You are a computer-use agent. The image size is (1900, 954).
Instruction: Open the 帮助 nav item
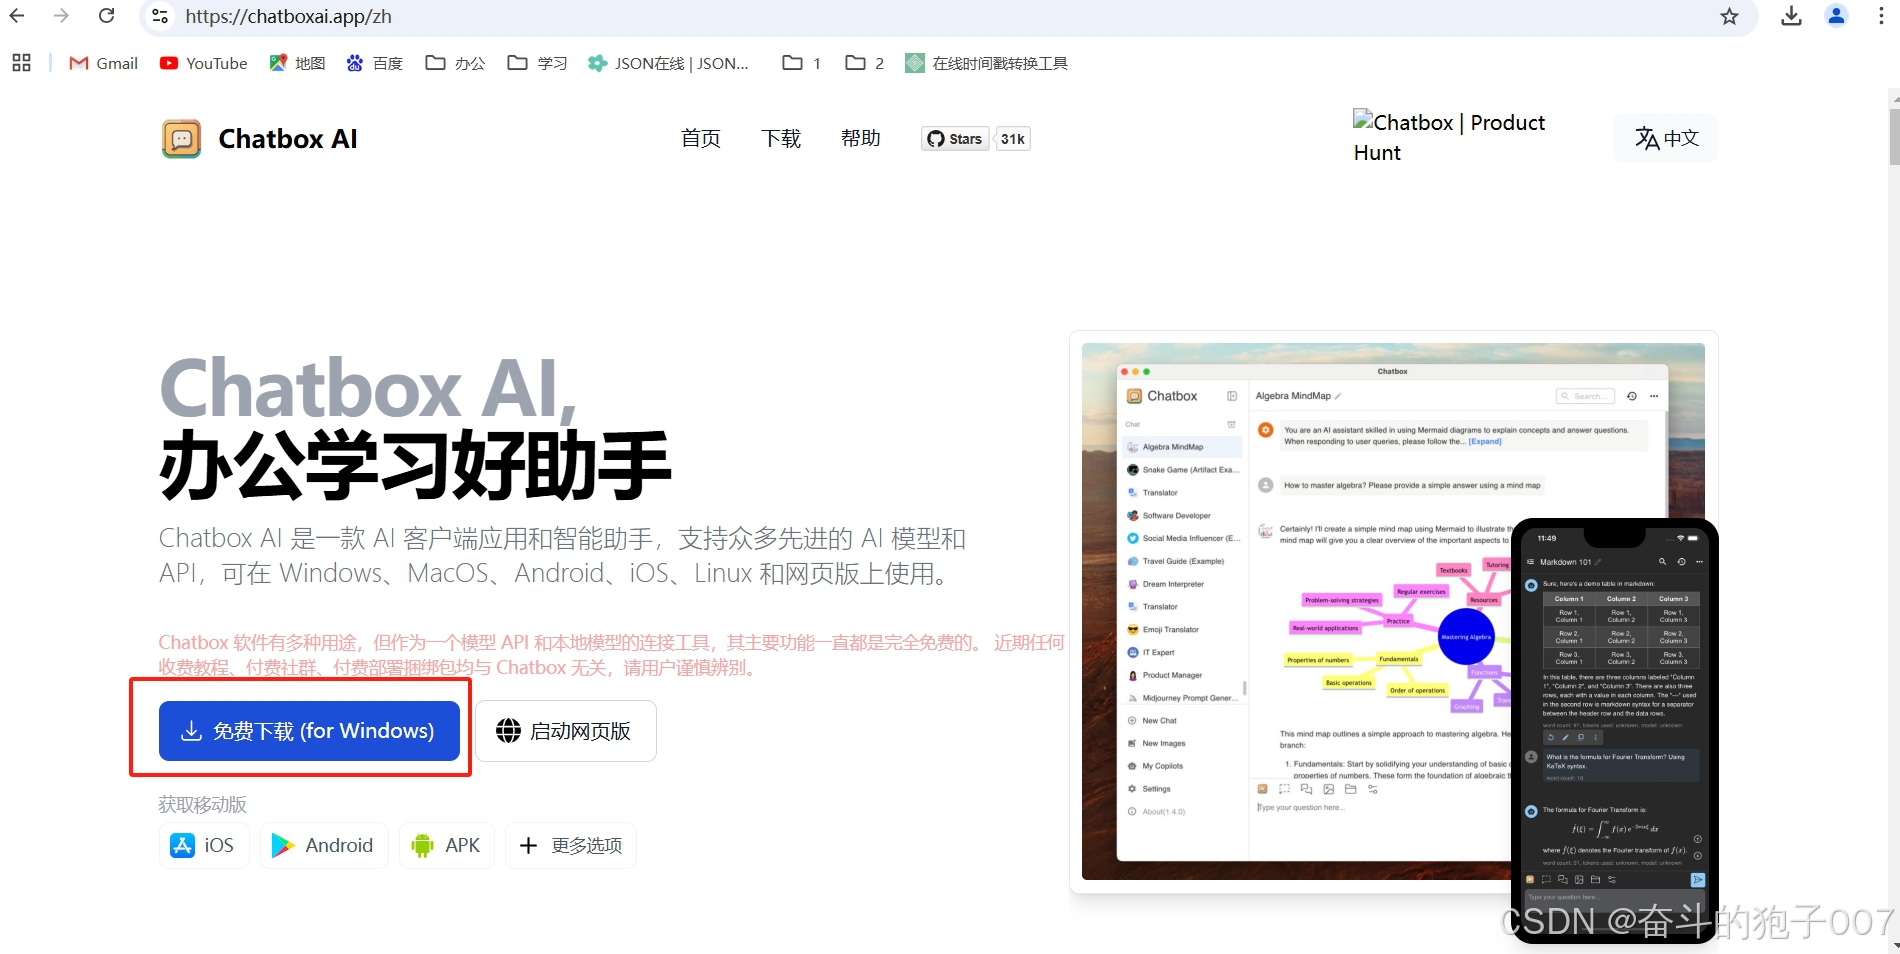click(x=861, y=138)
